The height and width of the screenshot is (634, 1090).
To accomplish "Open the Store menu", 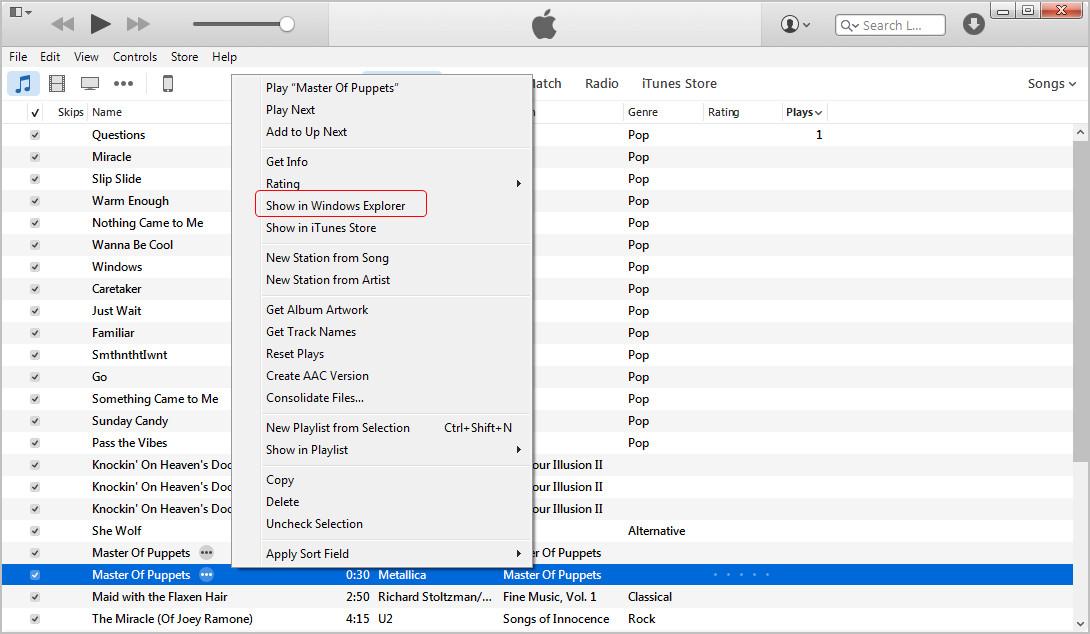I will click(x=184, y=57).
